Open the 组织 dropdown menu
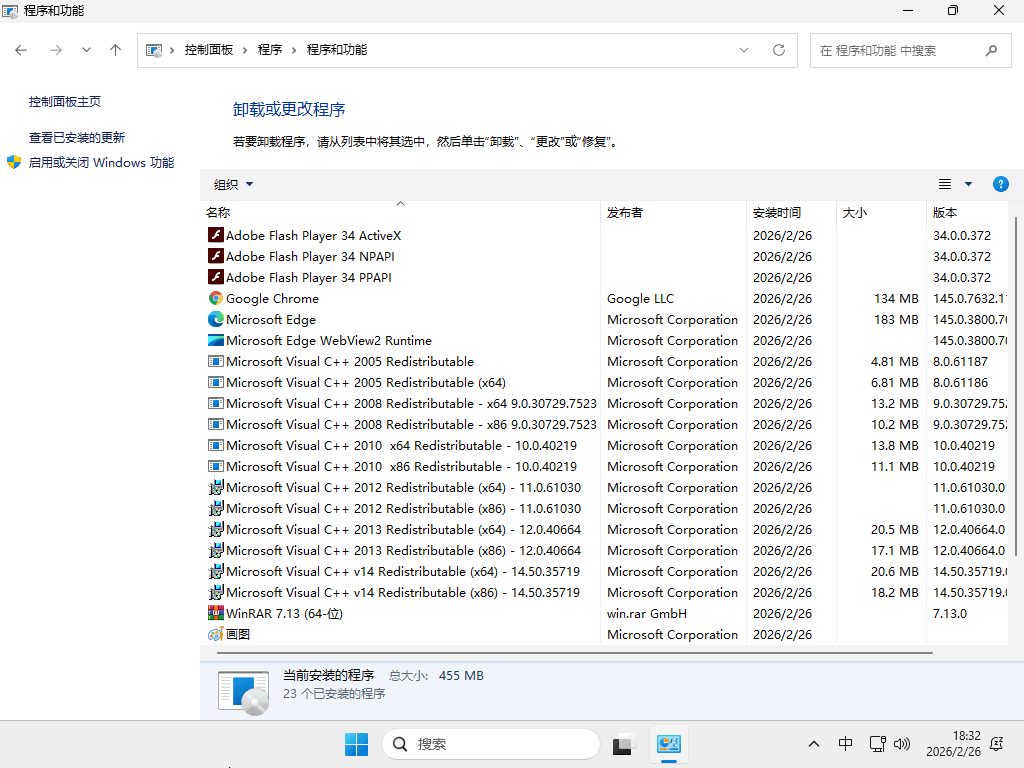1024x768 pixels. point(233,184)
